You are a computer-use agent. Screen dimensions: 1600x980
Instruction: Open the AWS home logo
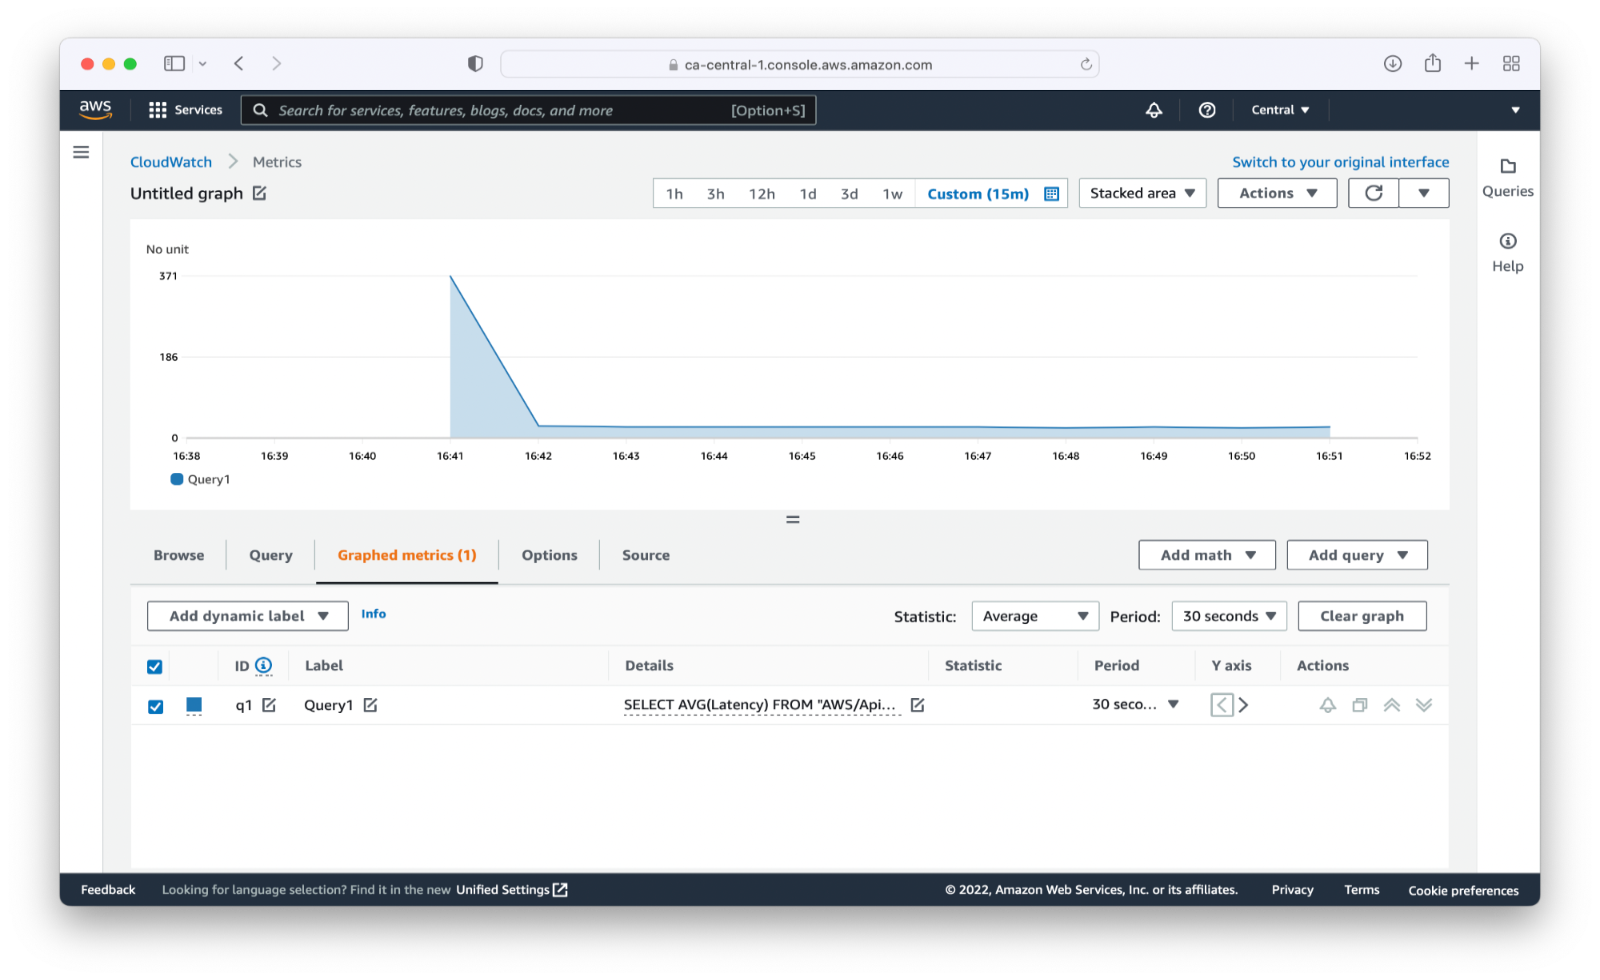click(x=95, y=110)
